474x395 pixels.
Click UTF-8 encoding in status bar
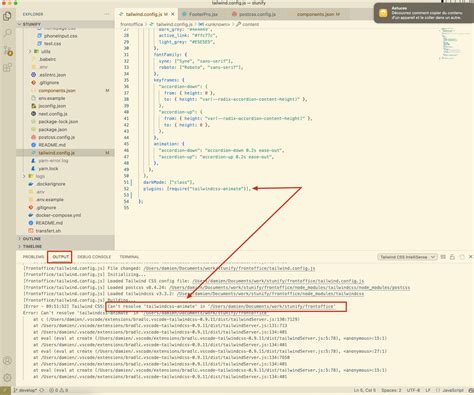(413, 390)
